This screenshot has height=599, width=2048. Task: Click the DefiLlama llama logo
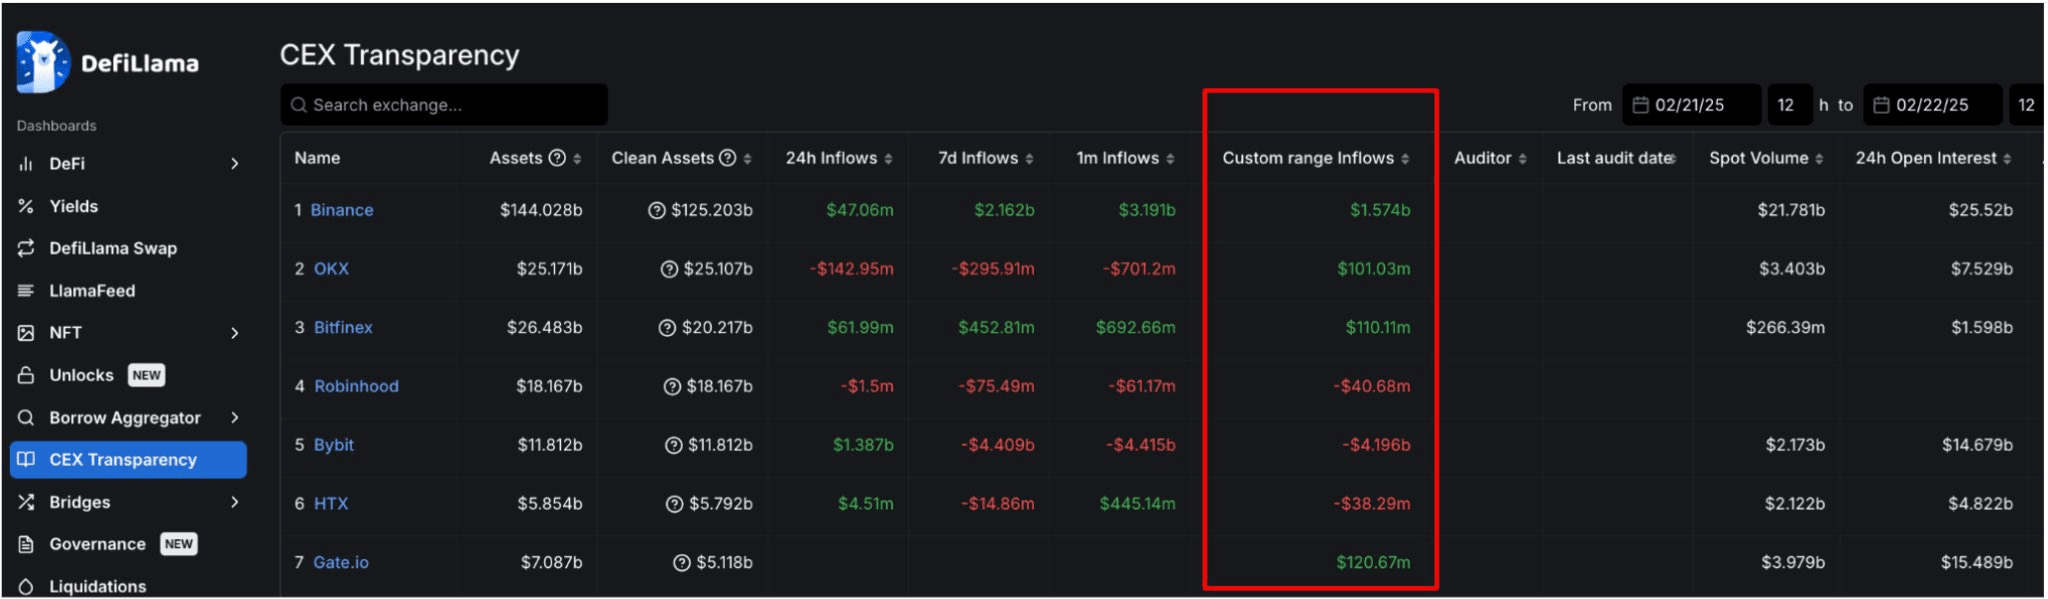[x=43, y=62]
